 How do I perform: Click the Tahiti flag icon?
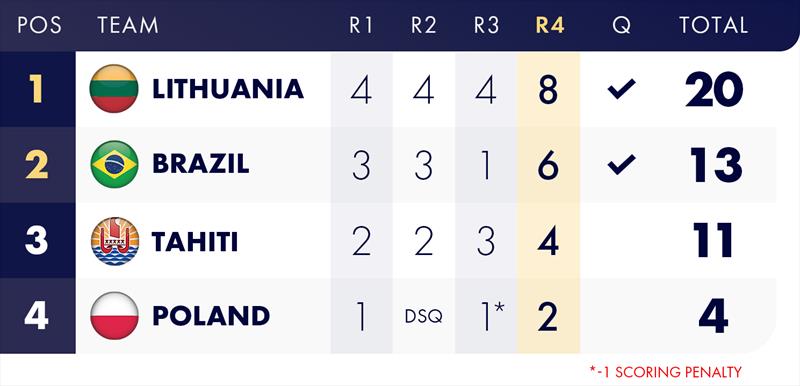pos(114,241)
